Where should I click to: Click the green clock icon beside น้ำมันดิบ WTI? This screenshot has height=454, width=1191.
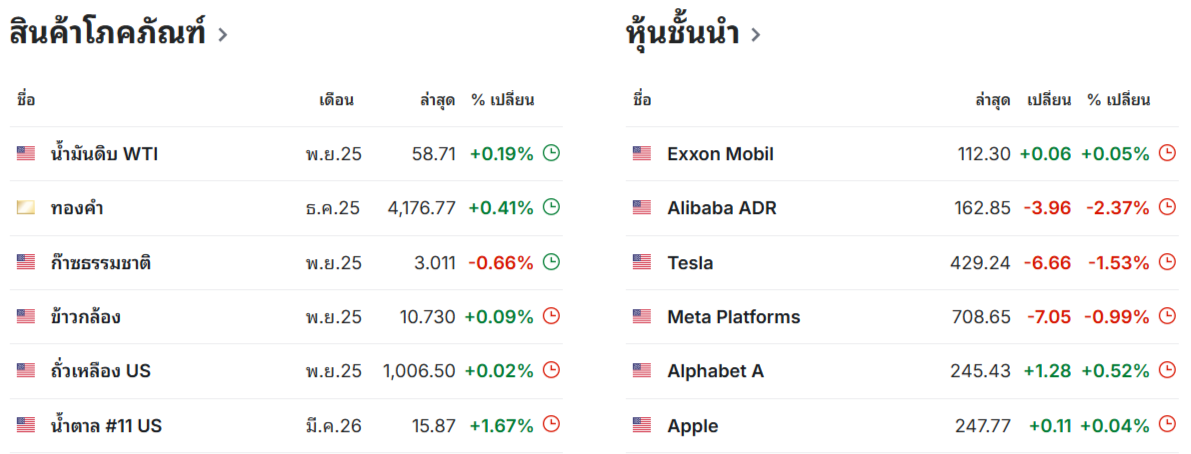[551, 153]
